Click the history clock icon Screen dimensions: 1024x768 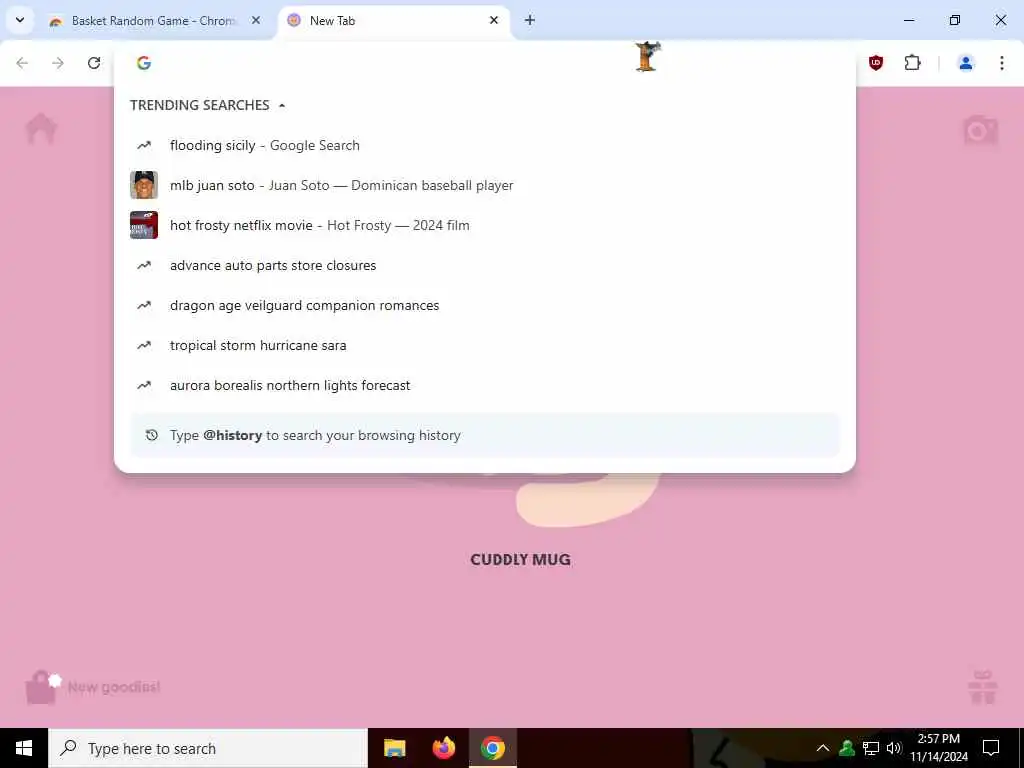tap(152, 435)
